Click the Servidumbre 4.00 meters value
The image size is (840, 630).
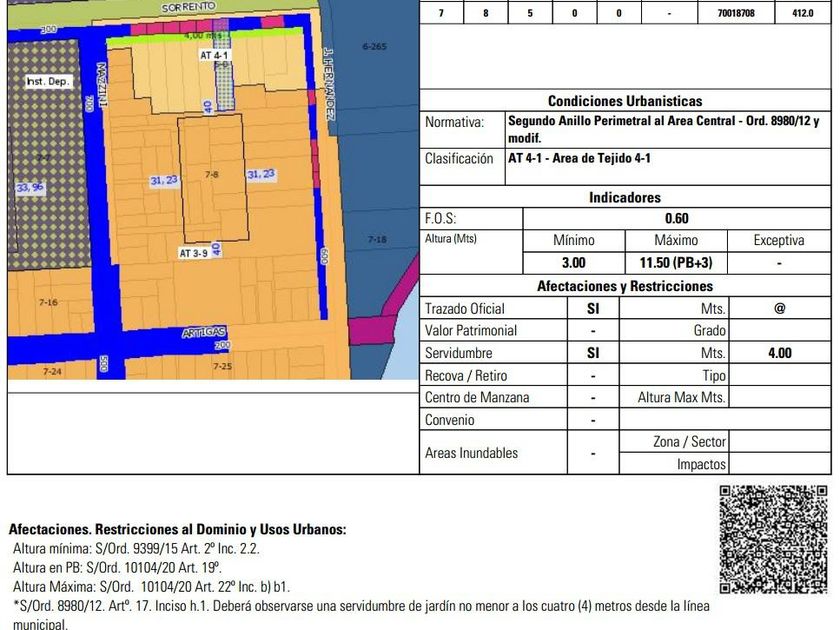point(779,353)
